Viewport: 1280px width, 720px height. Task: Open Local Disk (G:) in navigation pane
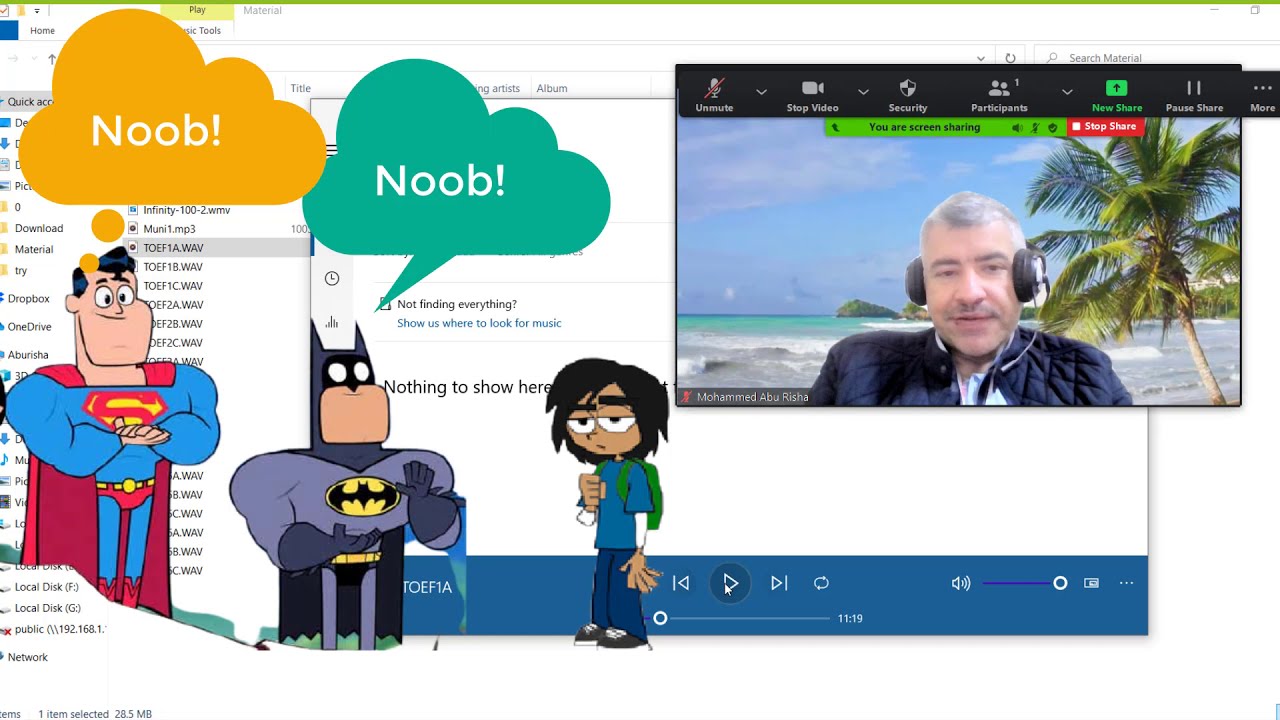[x=47, y=608]
